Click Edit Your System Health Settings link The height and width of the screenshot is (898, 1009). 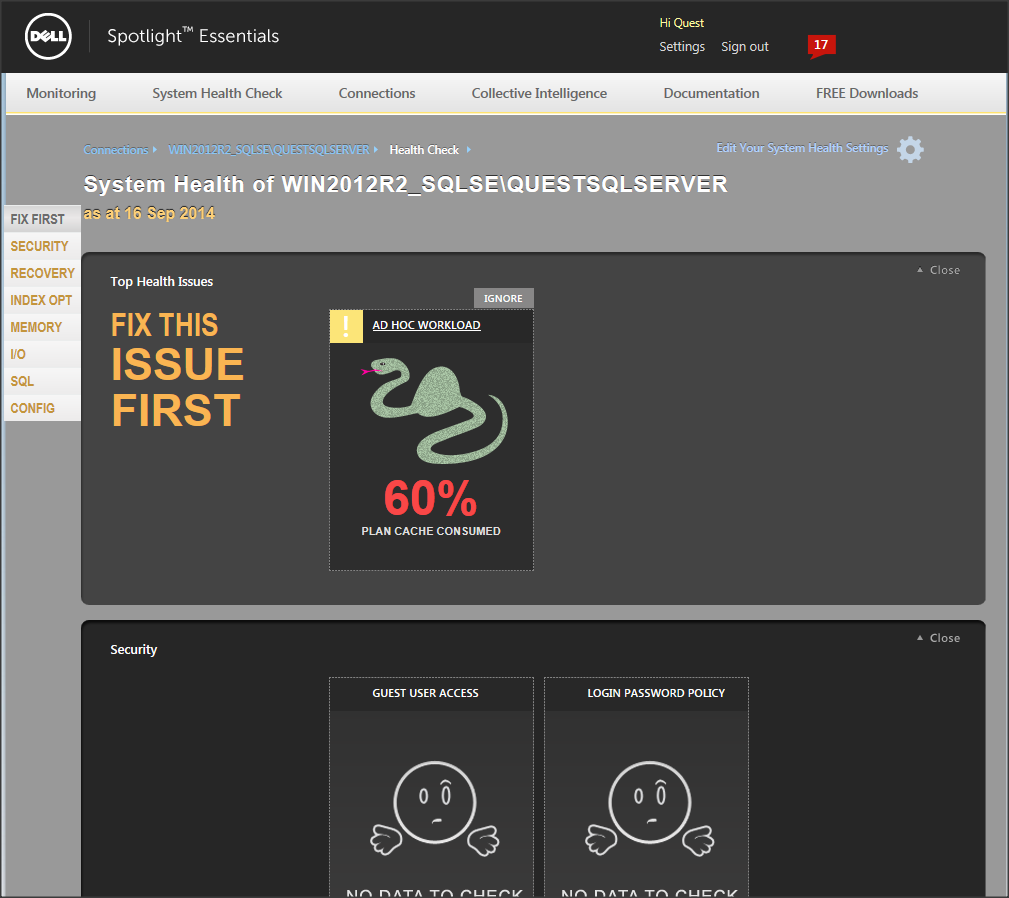(802, 148)
